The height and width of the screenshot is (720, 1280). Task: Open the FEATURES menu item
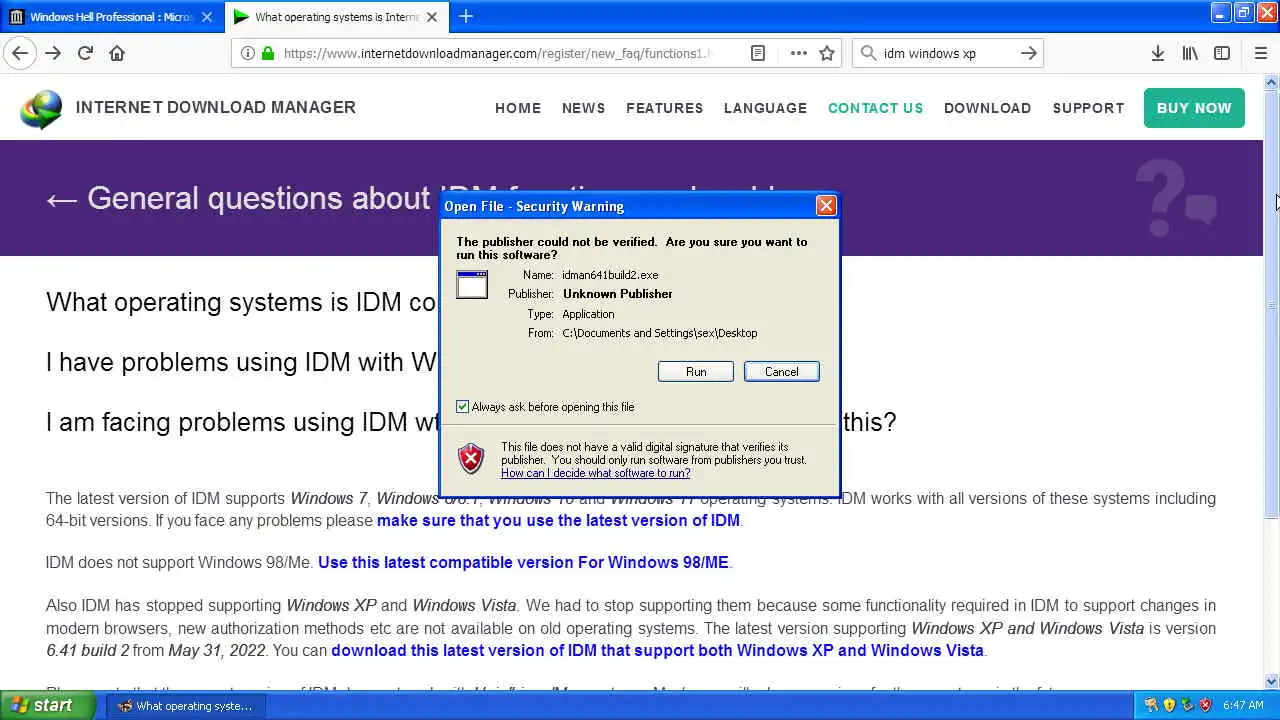point(665,108)
